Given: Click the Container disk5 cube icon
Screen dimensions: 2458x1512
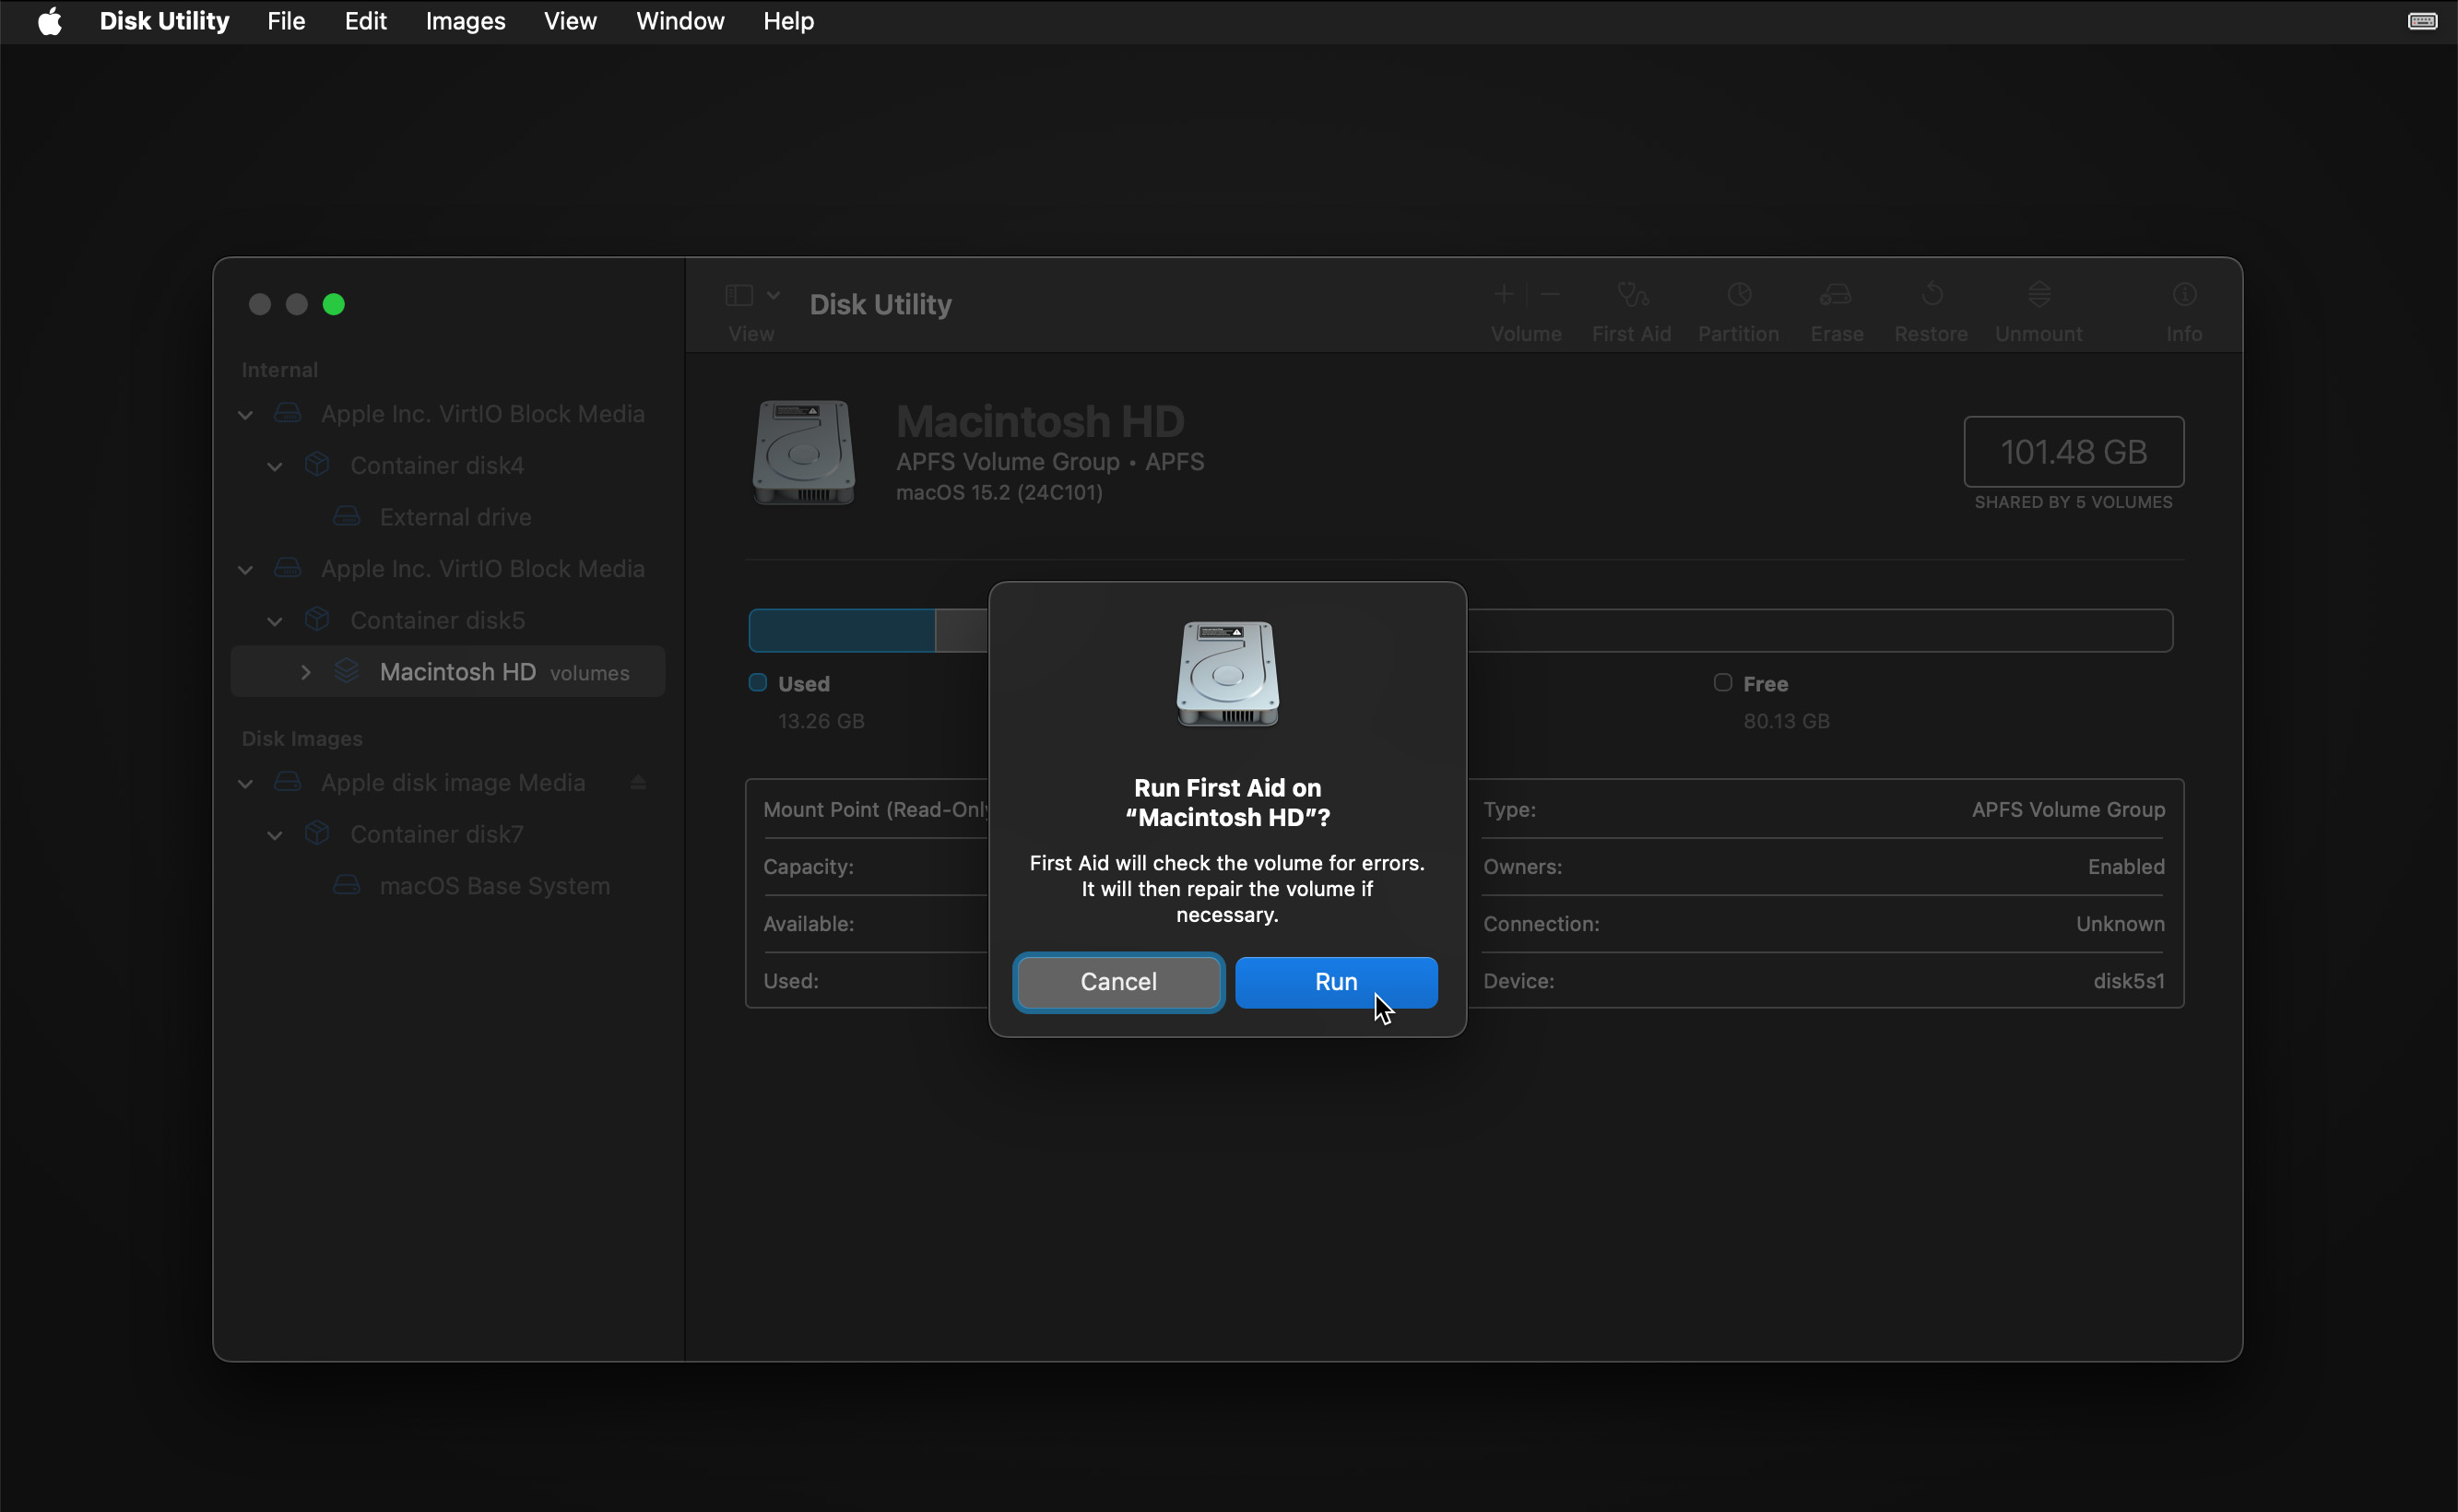Looking at the screenshot, I should (x=317, y=620).
